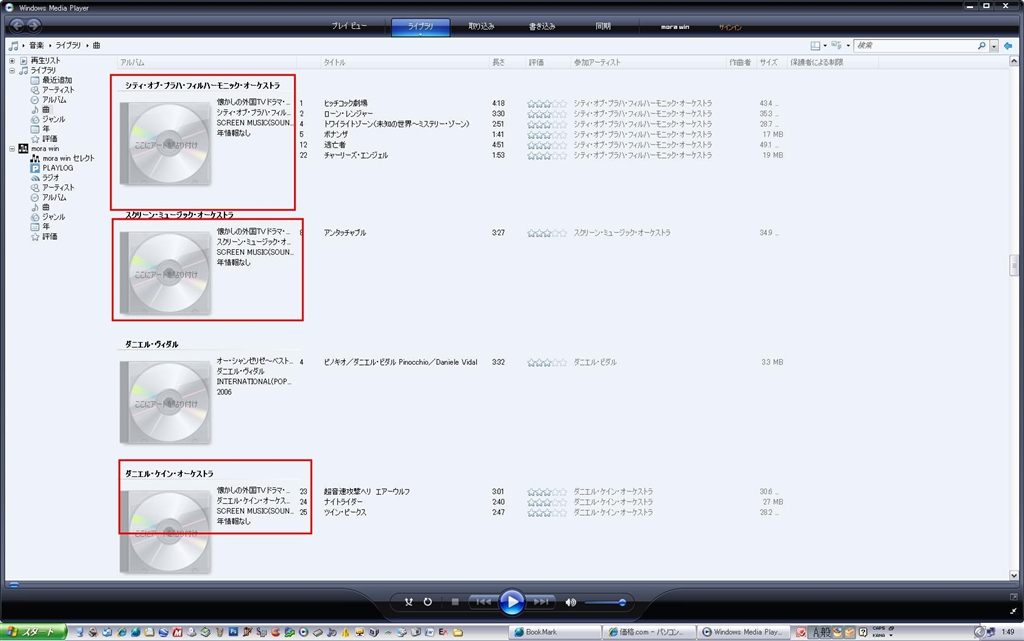1024x641 pixels.
Task: Adjust the volume slider
Action: [x=604, y=602]
